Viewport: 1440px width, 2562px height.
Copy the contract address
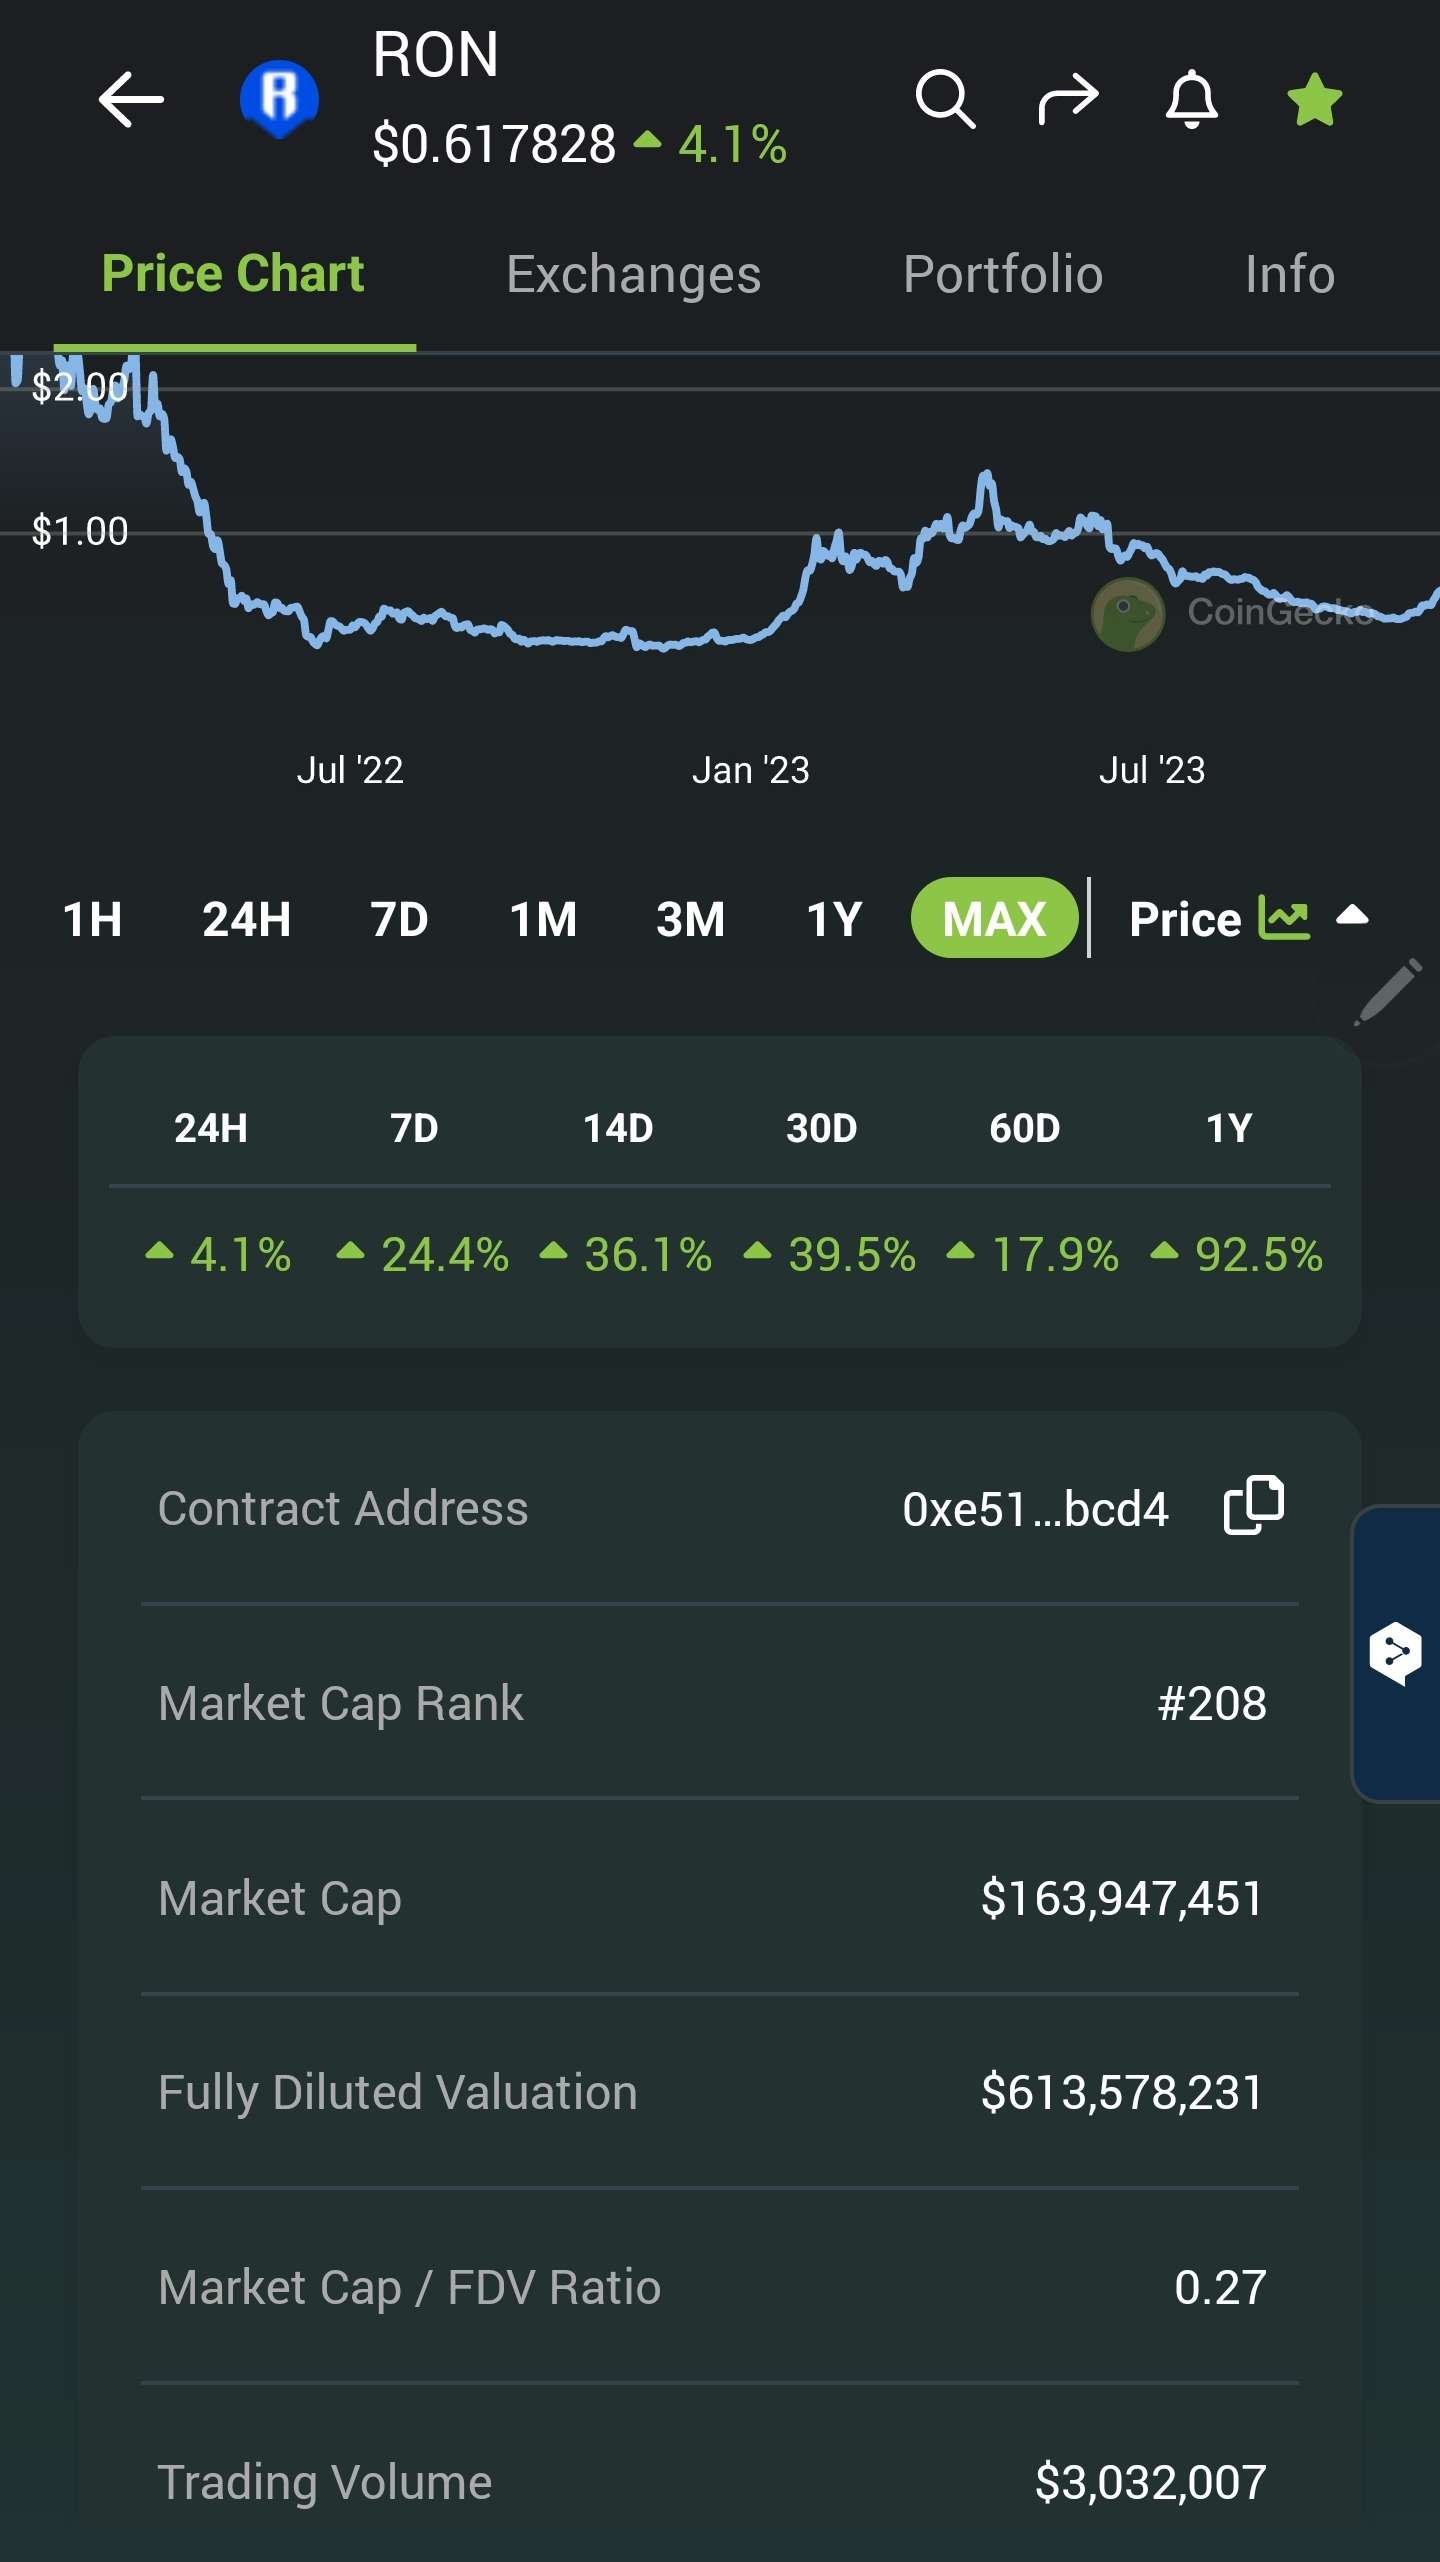(x=1253, y=1505)
